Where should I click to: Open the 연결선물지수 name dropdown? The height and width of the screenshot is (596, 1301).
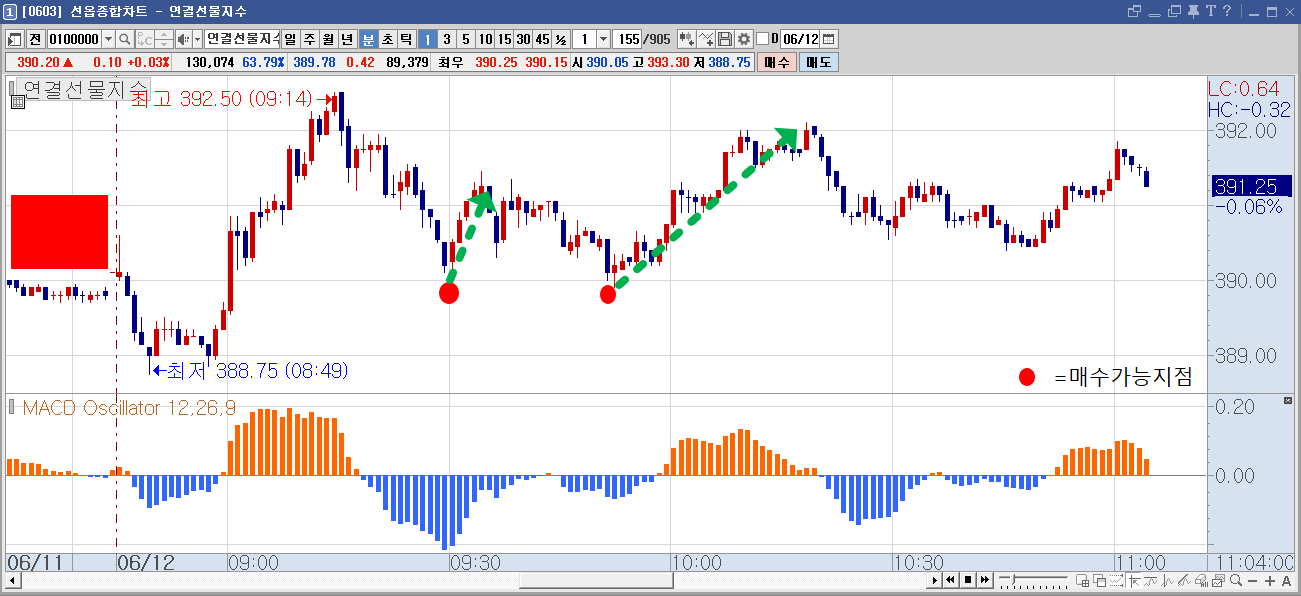pyautogui.click(x=243, y=39)
